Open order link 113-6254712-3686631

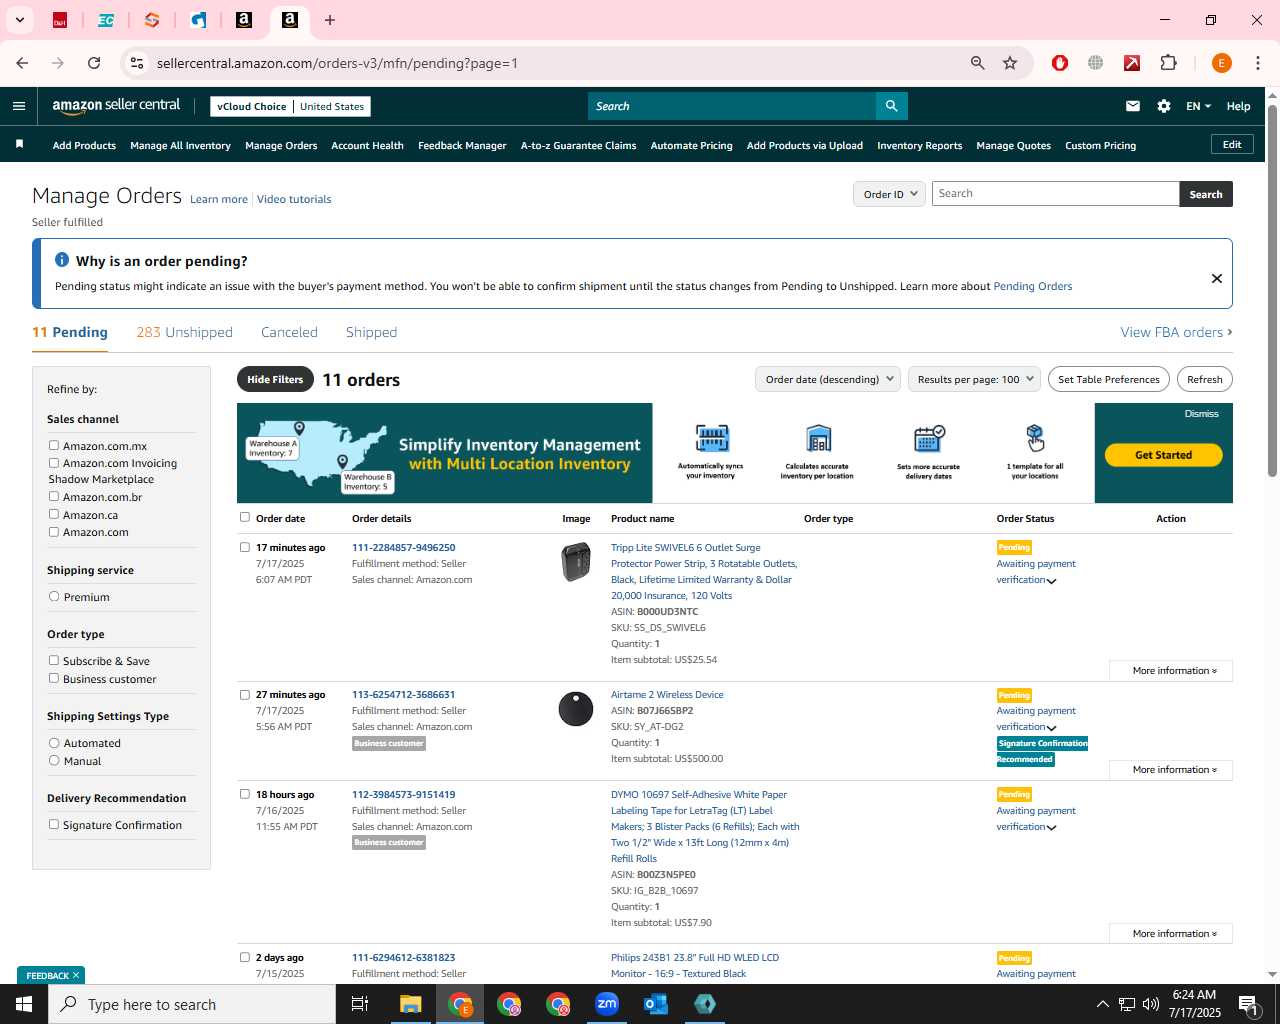(403, 695)
